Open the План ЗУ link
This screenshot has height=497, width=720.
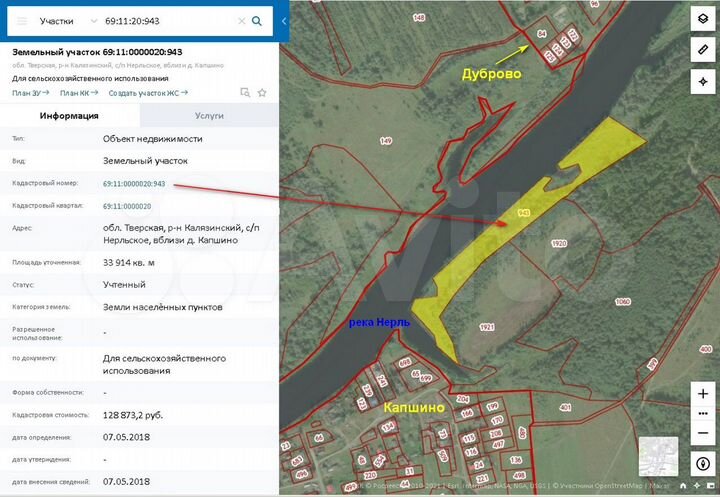[30, 93]
